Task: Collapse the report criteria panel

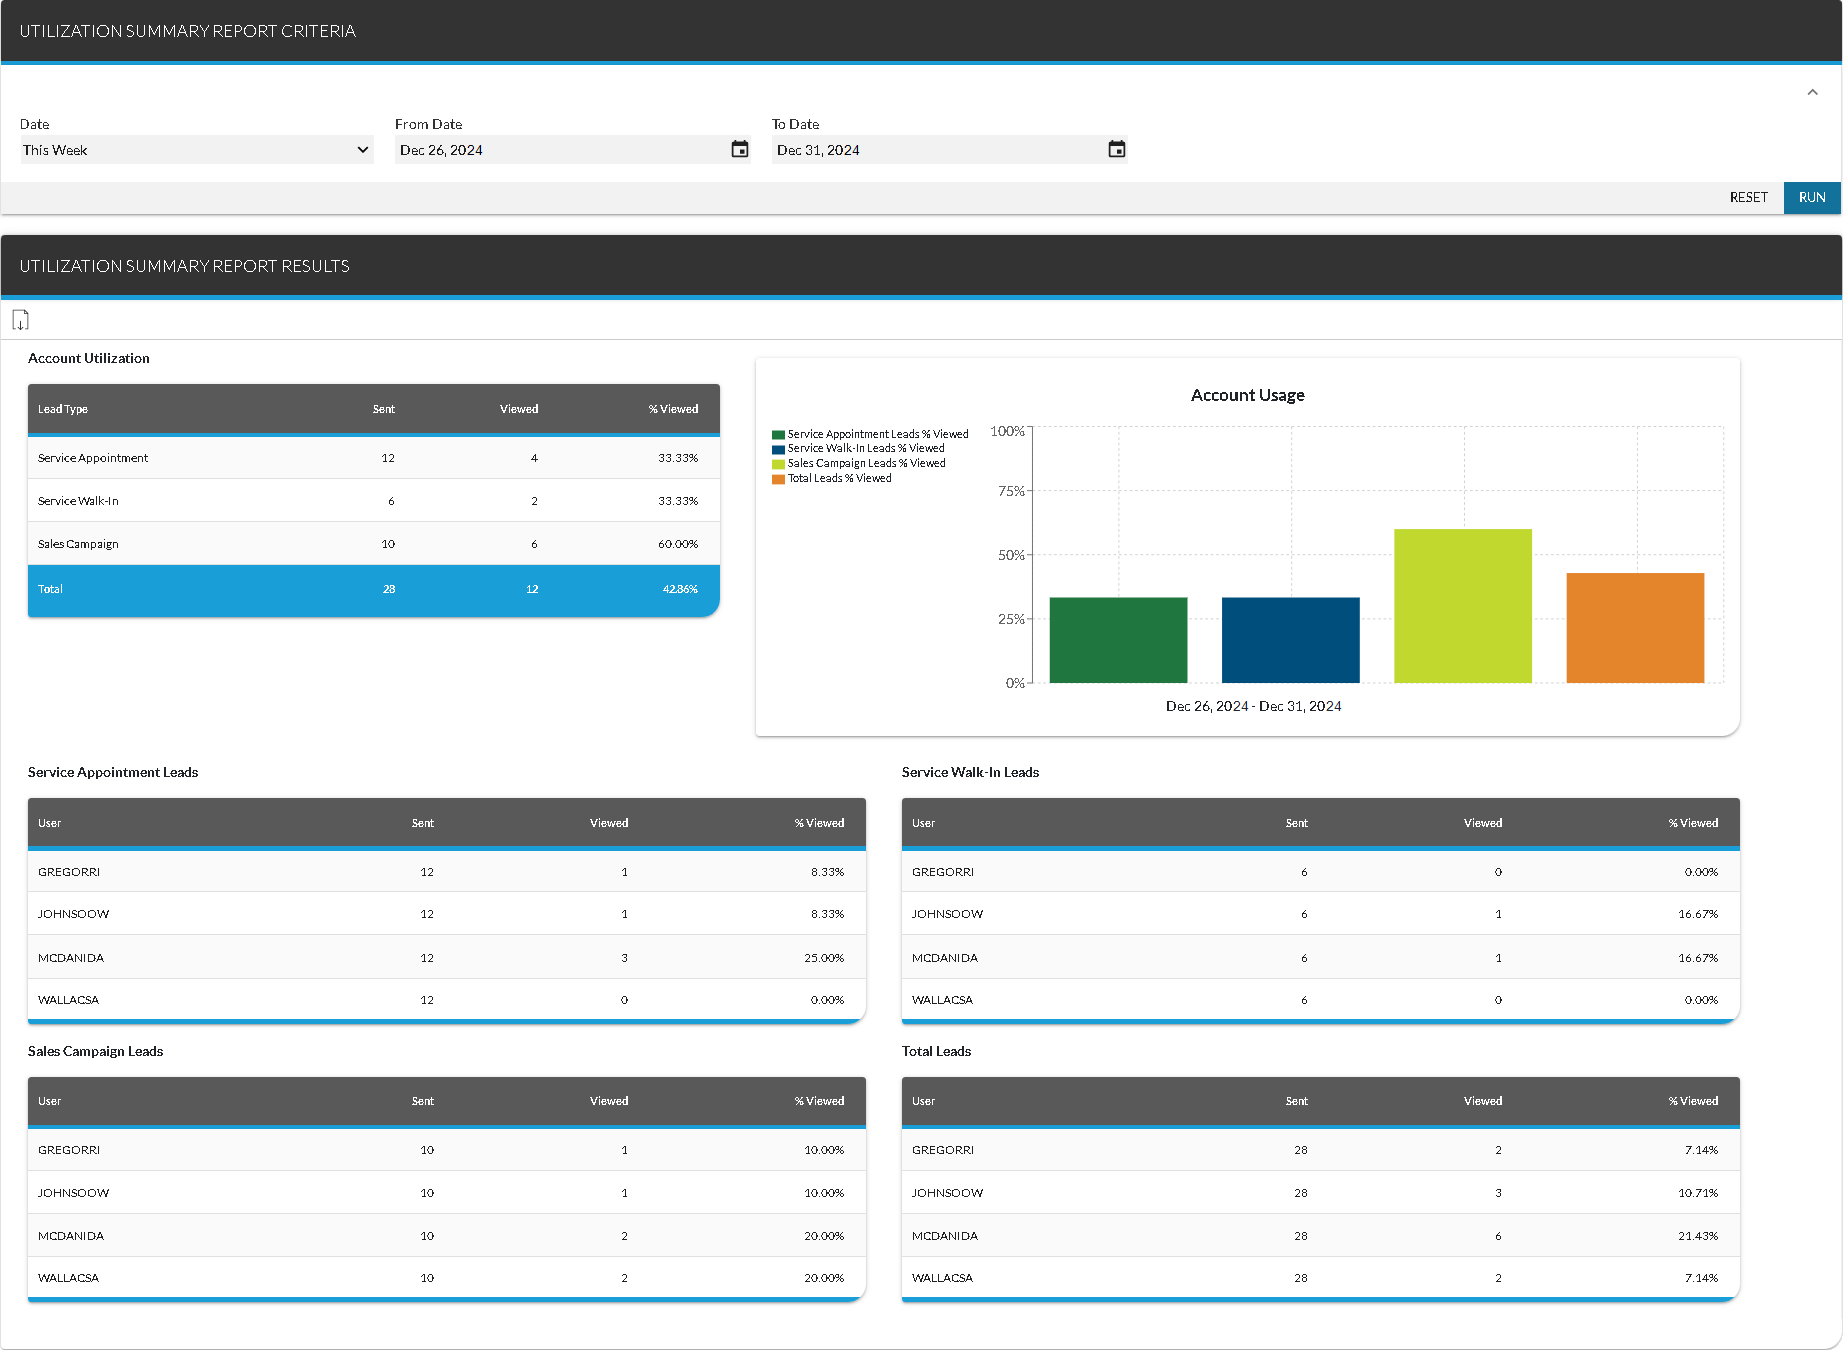Action: tap(1812, 92)
